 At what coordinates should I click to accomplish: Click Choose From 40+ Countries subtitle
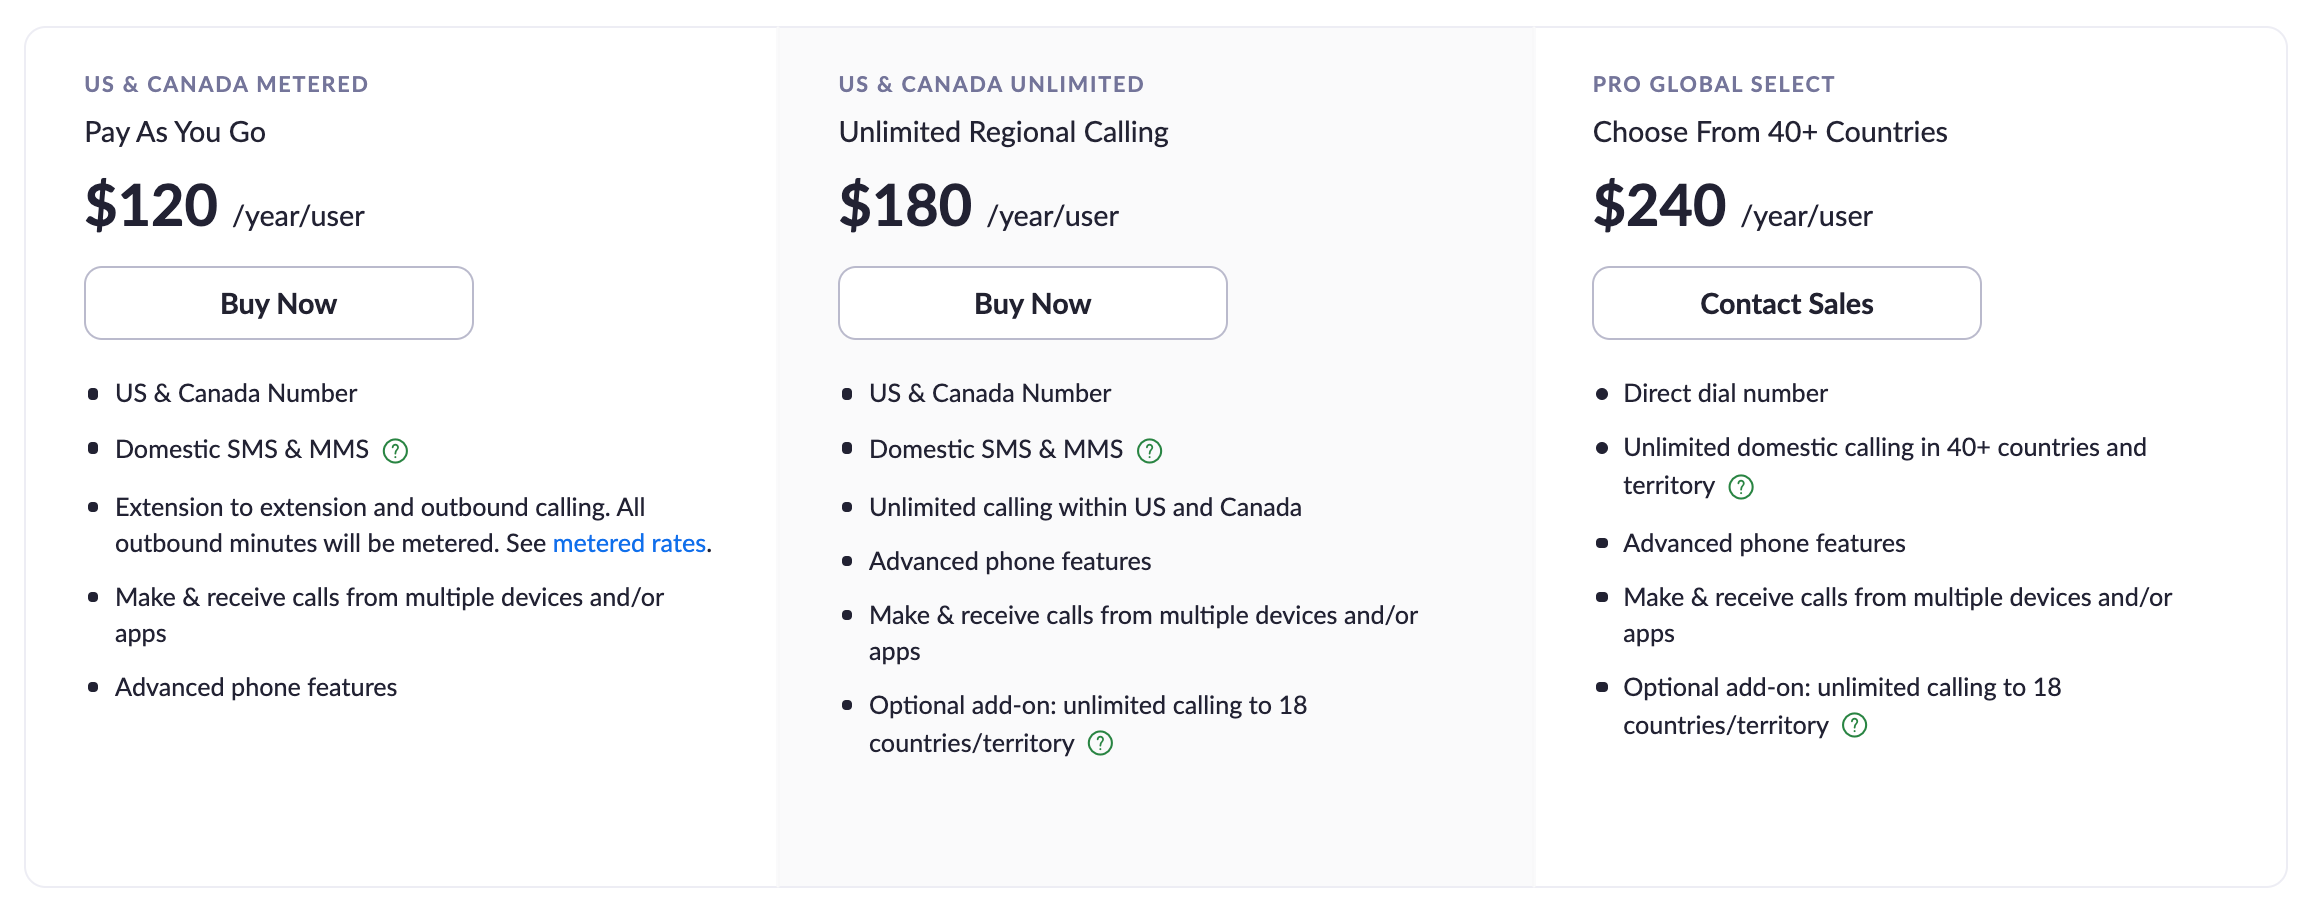click(1770, 132)
